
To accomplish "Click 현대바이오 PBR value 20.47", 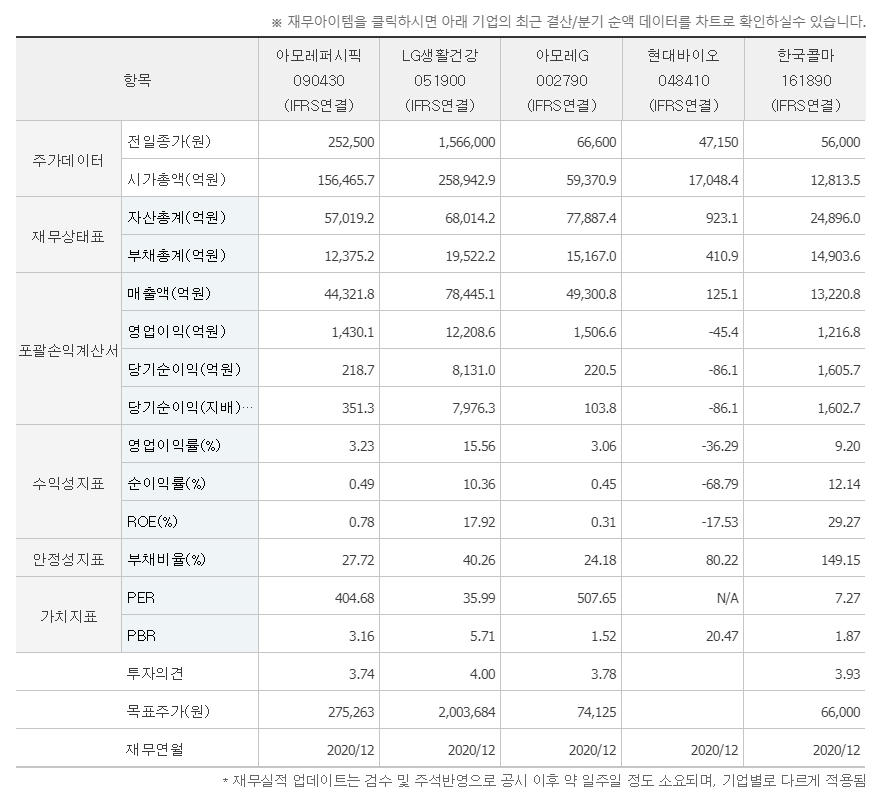I will pyautogui.click(x=722, y=636).
